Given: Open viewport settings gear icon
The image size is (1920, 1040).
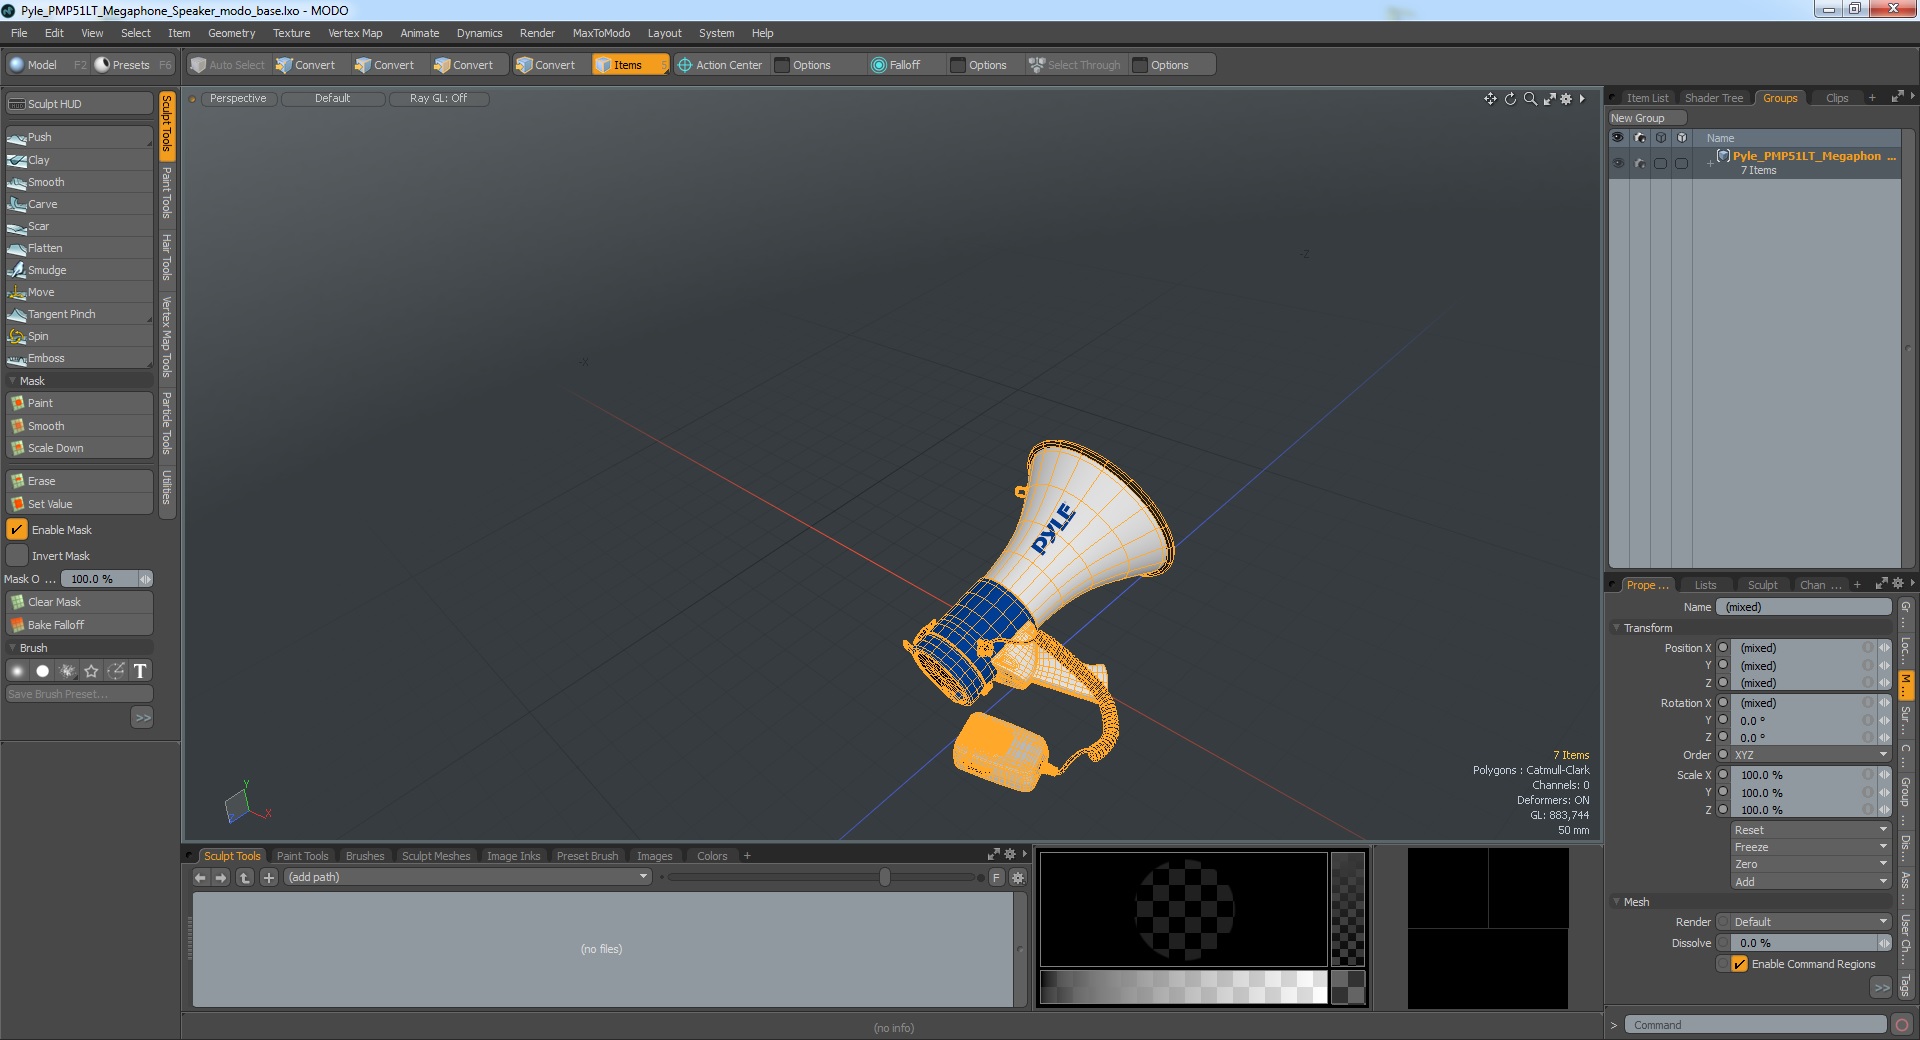Looking at the screenshot, I should pyautogui.click(x=1566, y=98).
